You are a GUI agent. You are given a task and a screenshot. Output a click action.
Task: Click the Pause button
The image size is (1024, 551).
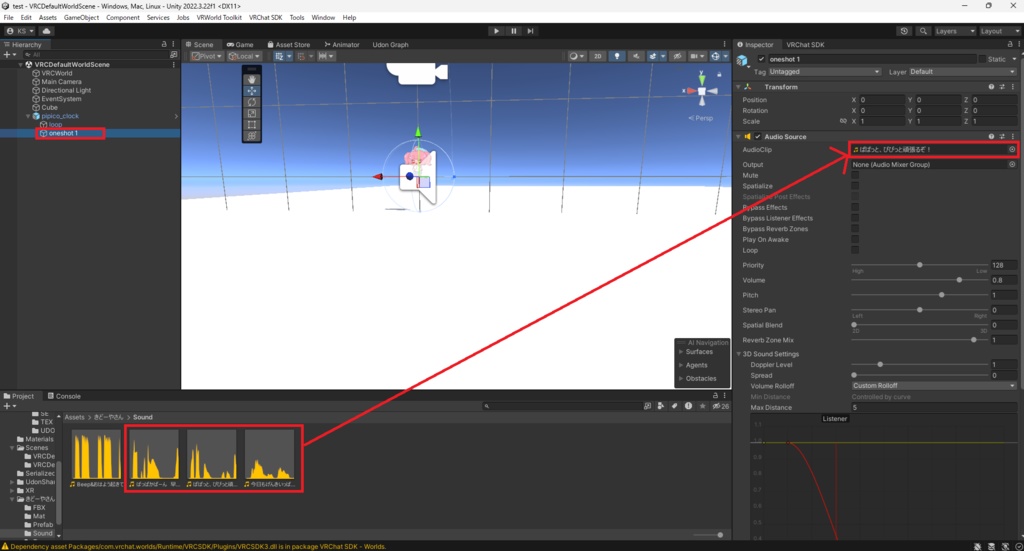click(x=513, y=31)
